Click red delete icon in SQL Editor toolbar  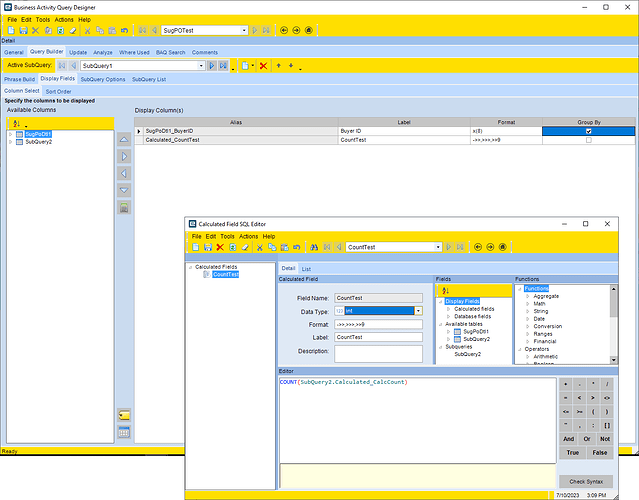click(220, 247)
